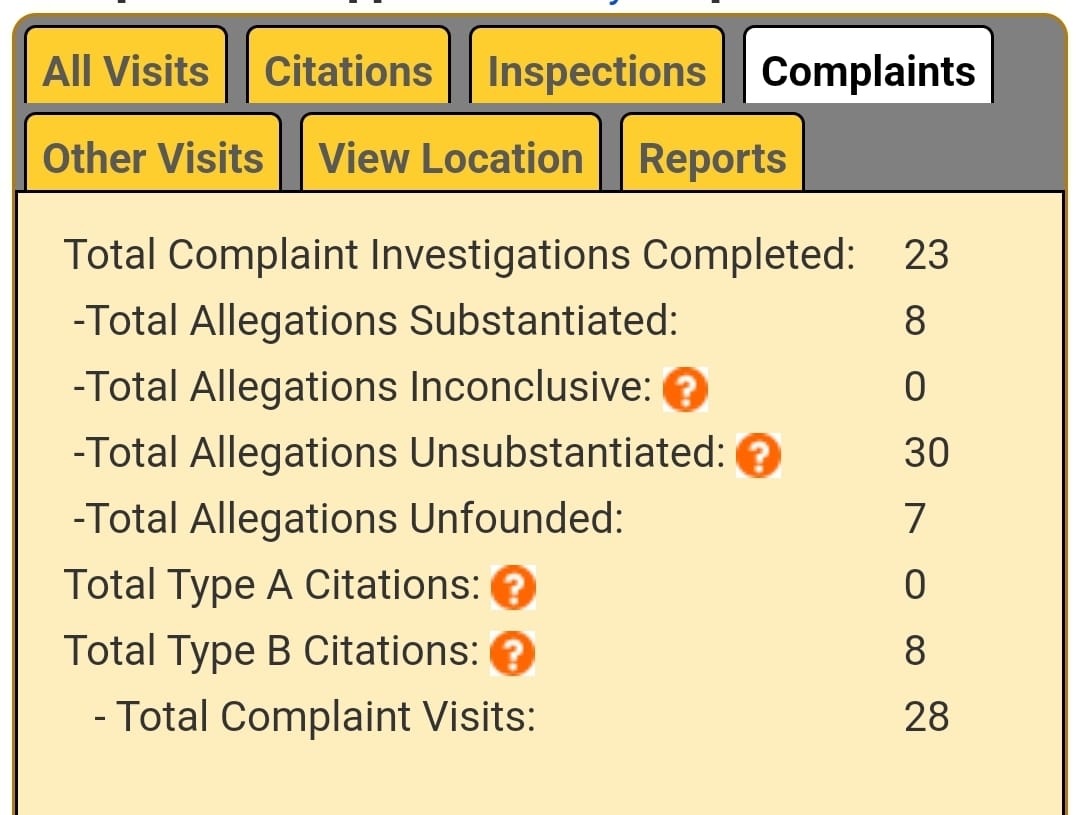Switch to the All Visits tab
The height and width of the screenshot is (815, 1080).
coord(127,71)
